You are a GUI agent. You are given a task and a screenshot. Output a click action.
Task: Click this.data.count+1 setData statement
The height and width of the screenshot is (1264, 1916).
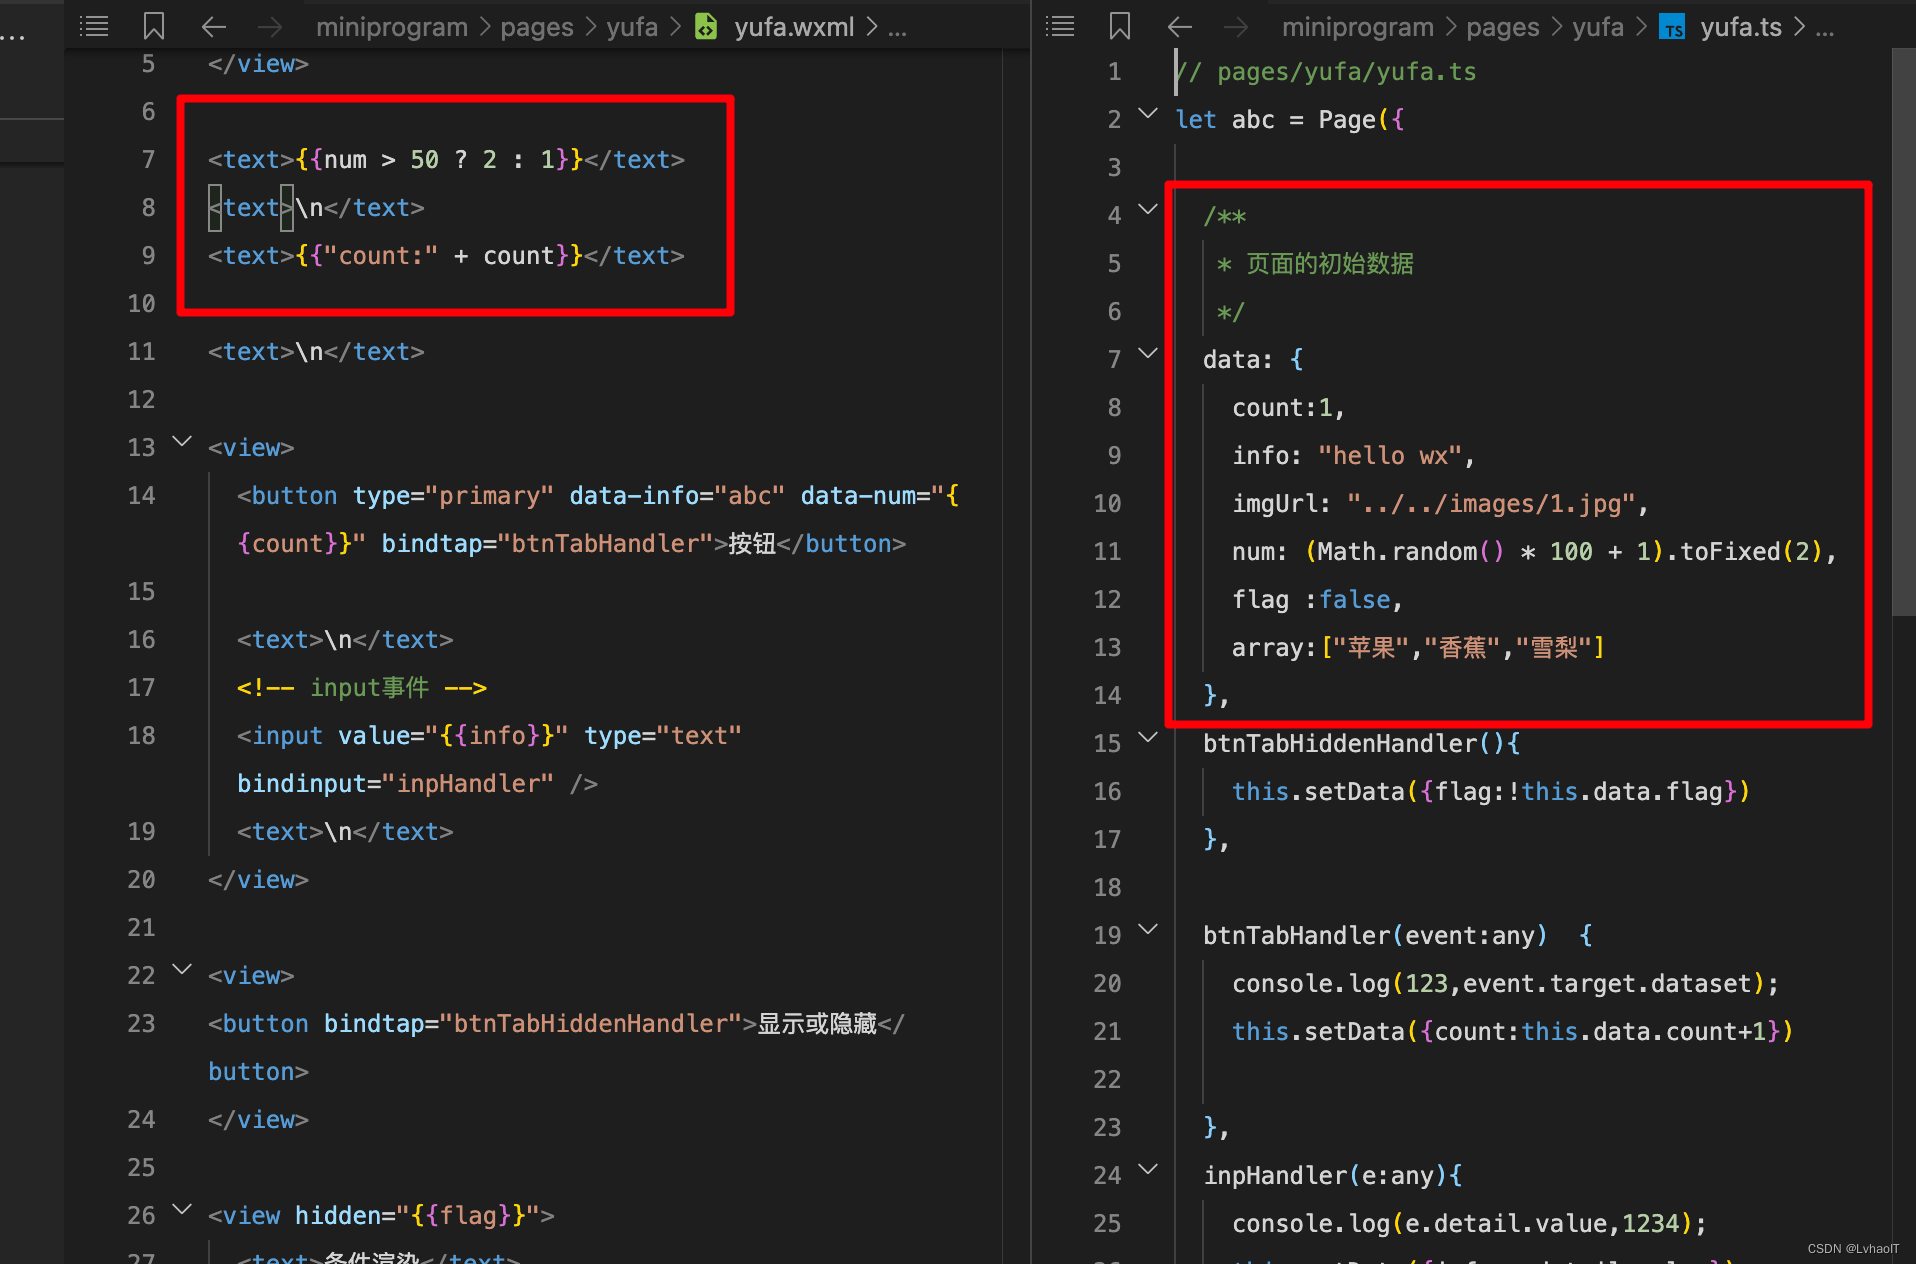(x=1513, y=1031)
